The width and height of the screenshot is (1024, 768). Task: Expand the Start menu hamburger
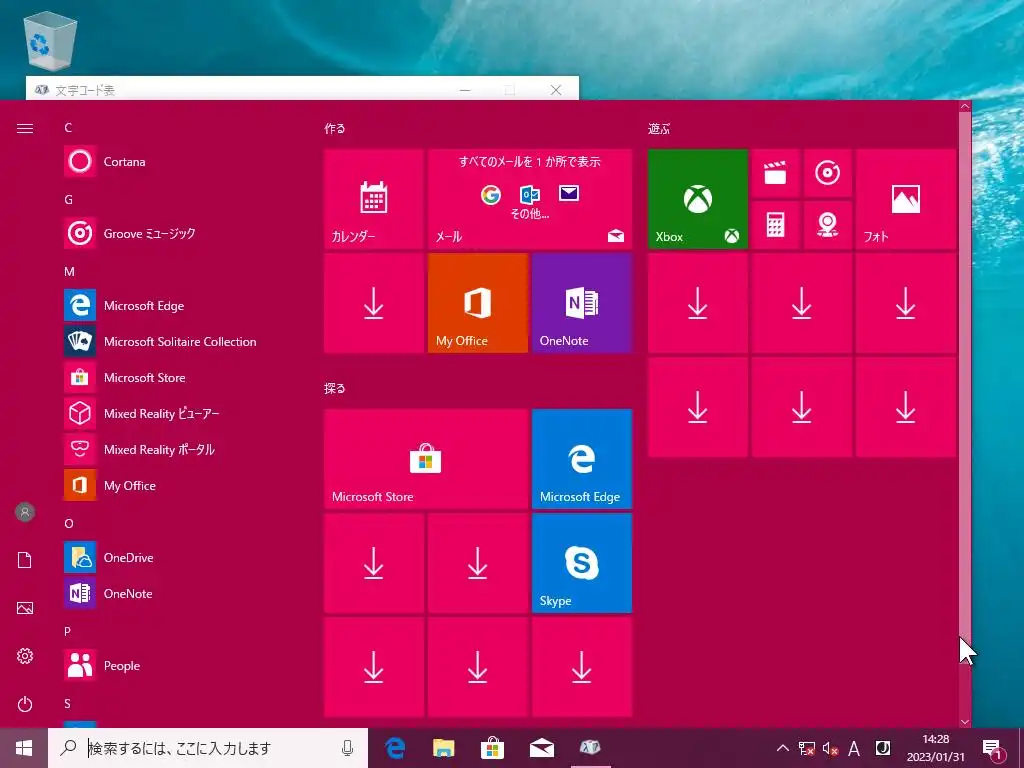(25, 128)
